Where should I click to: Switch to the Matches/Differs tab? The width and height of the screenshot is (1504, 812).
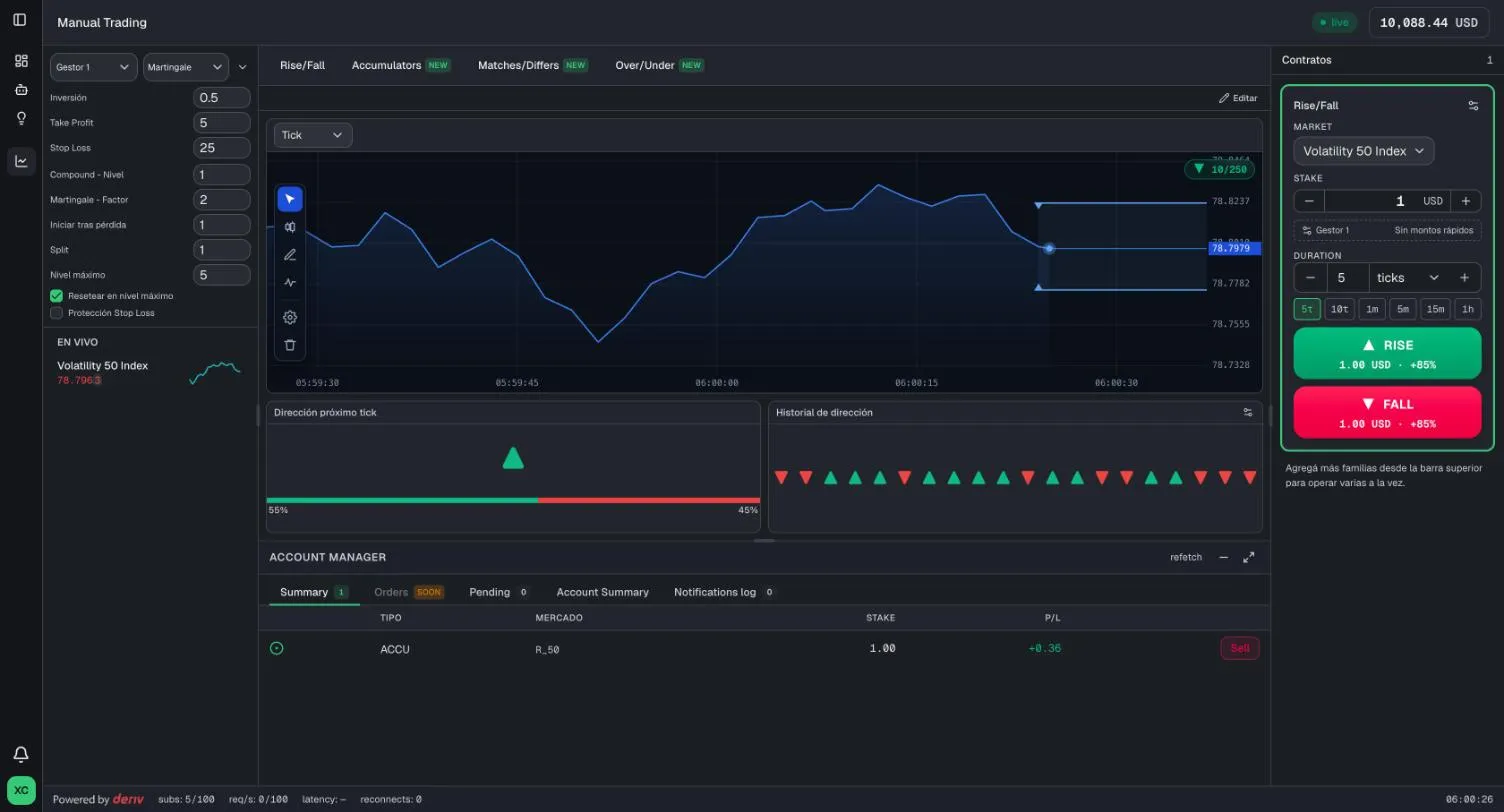pos(532,65)
